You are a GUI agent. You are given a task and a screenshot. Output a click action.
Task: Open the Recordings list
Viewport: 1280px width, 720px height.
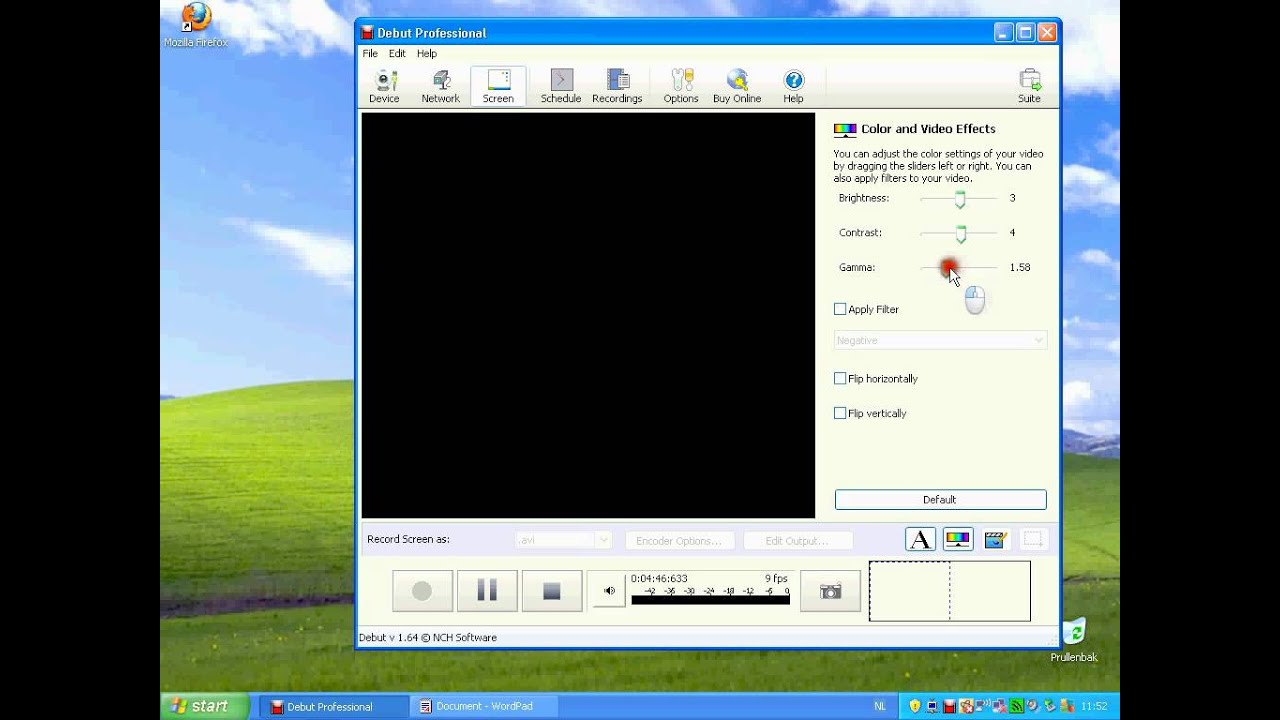617,87
